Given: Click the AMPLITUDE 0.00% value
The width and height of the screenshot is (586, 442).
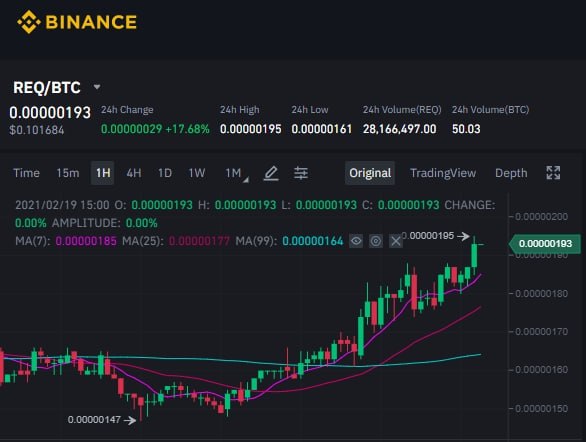Looking at the screenshot, I should (142, 223).
